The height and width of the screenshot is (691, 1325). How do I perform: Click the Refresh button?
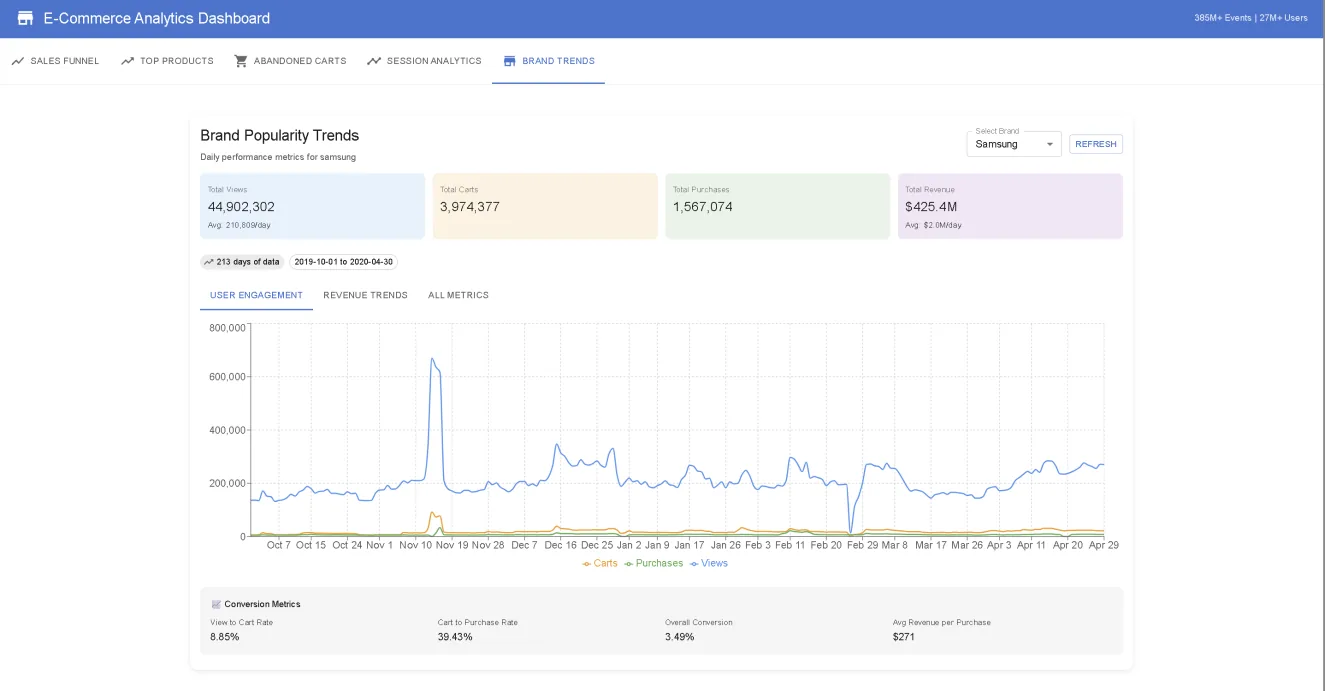click(x=1096, y=144)
